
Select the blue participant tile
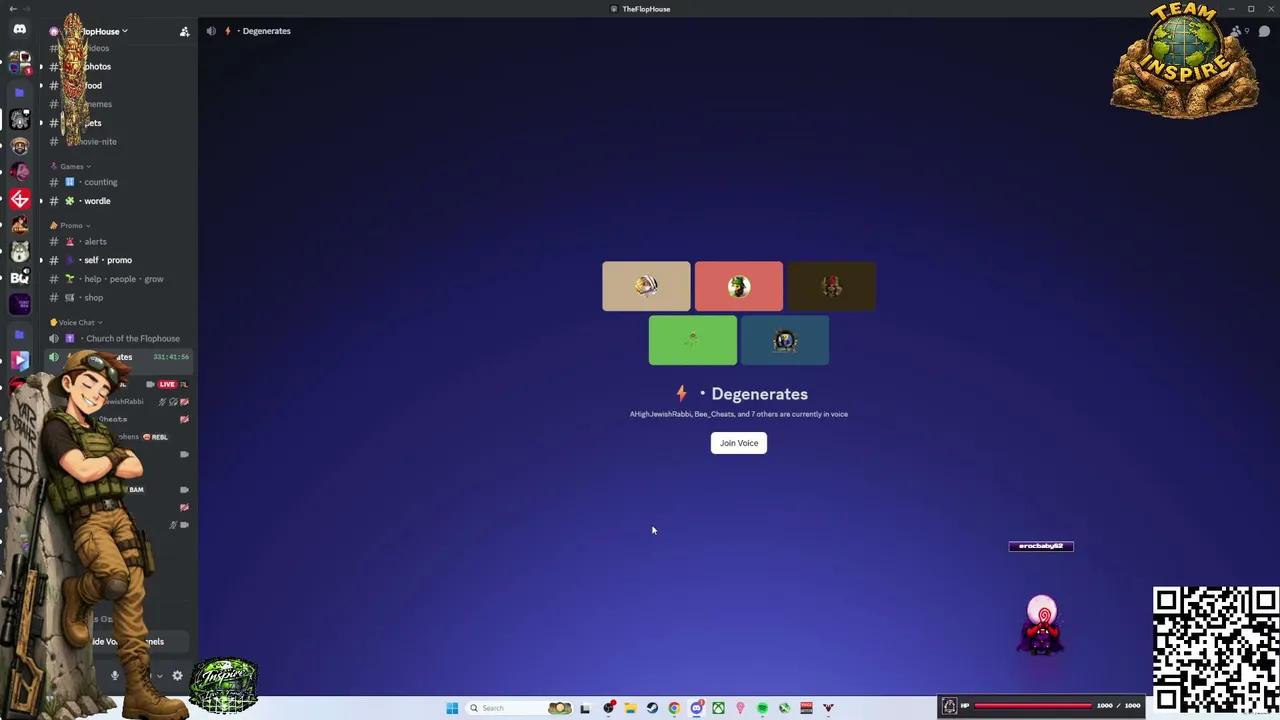tap(785, 340)
